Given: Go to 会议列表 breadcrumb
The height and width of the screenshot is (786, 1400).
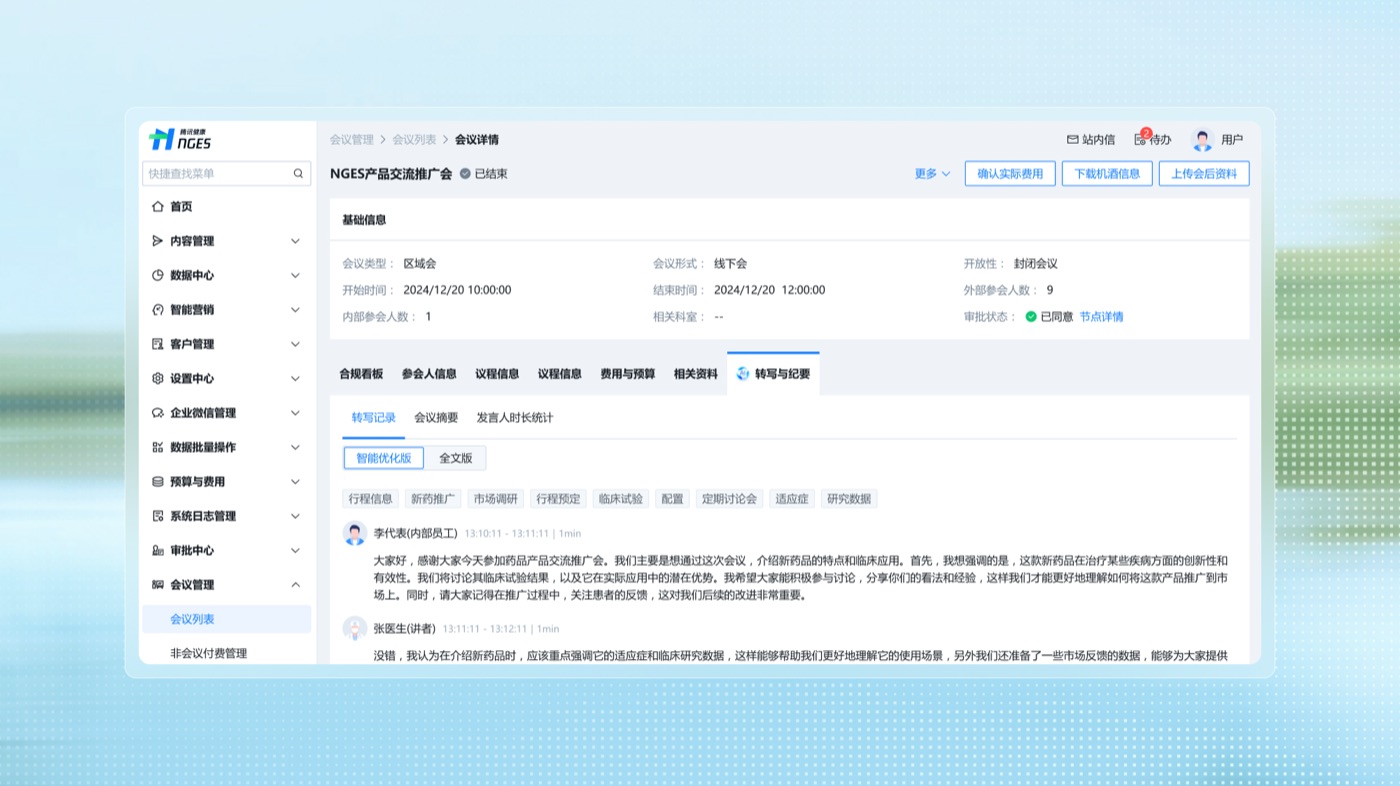Looking at the screenshot, I should tap(414, 140).
